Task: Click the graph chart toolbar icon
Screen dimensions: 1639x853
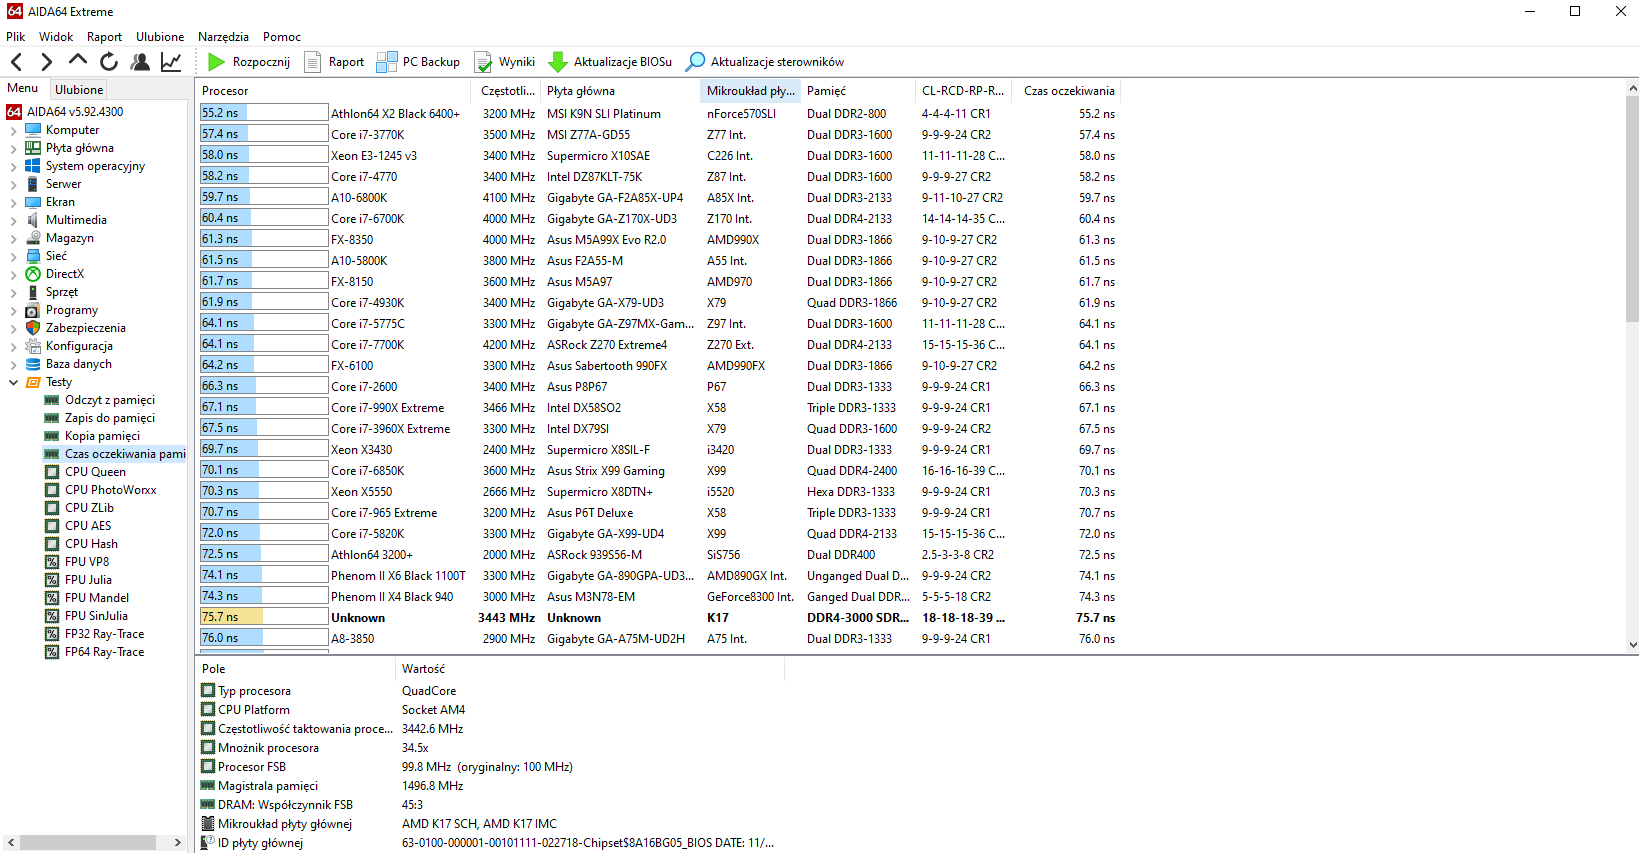Action: pos(171,62)
